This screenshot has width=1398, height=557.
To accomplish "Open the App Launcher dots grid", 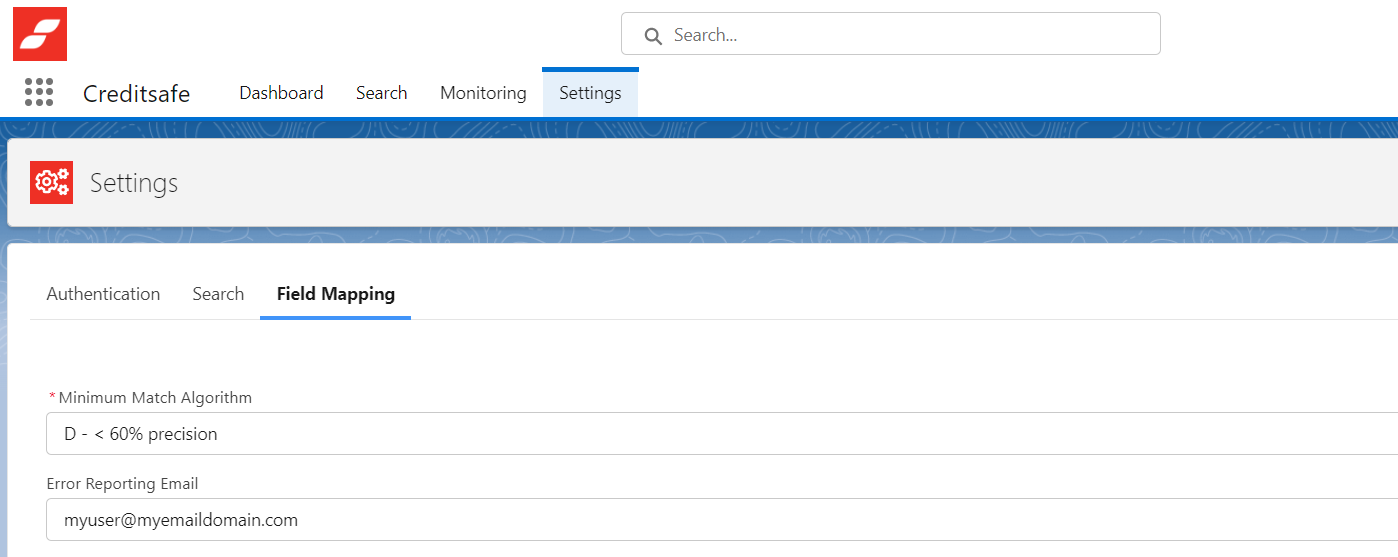I will click(39, 93).
